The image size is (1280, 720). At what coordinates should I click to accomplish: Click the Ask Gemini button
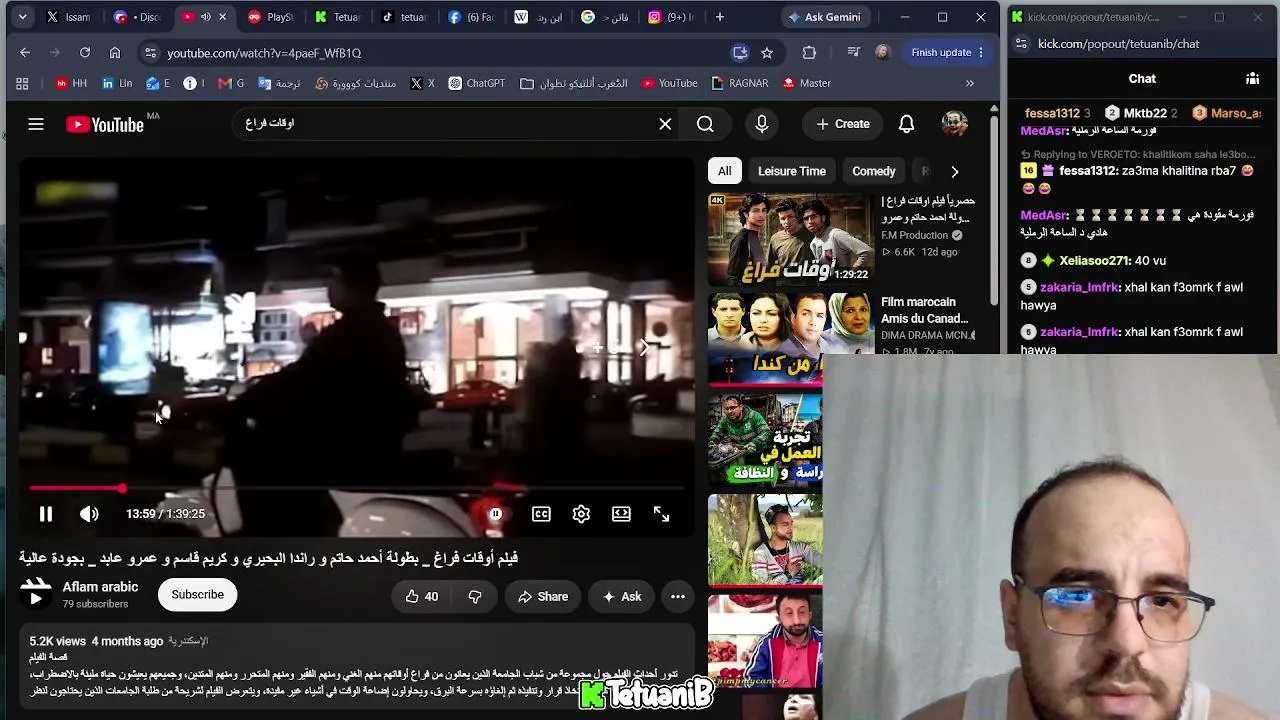pyautogui.click(x=825, y=17)
